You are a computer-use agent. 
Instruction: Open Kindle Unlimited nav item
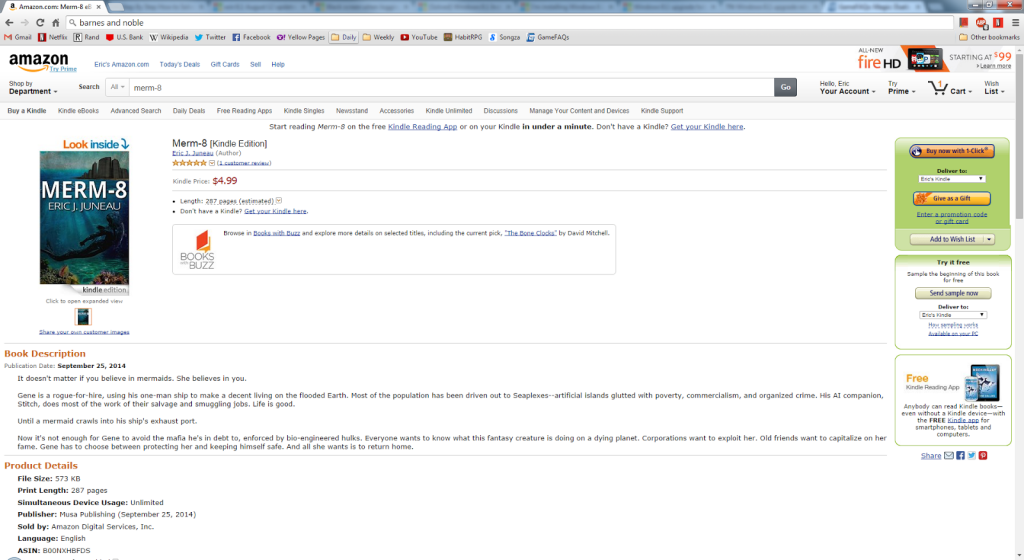tap(449, 111)
